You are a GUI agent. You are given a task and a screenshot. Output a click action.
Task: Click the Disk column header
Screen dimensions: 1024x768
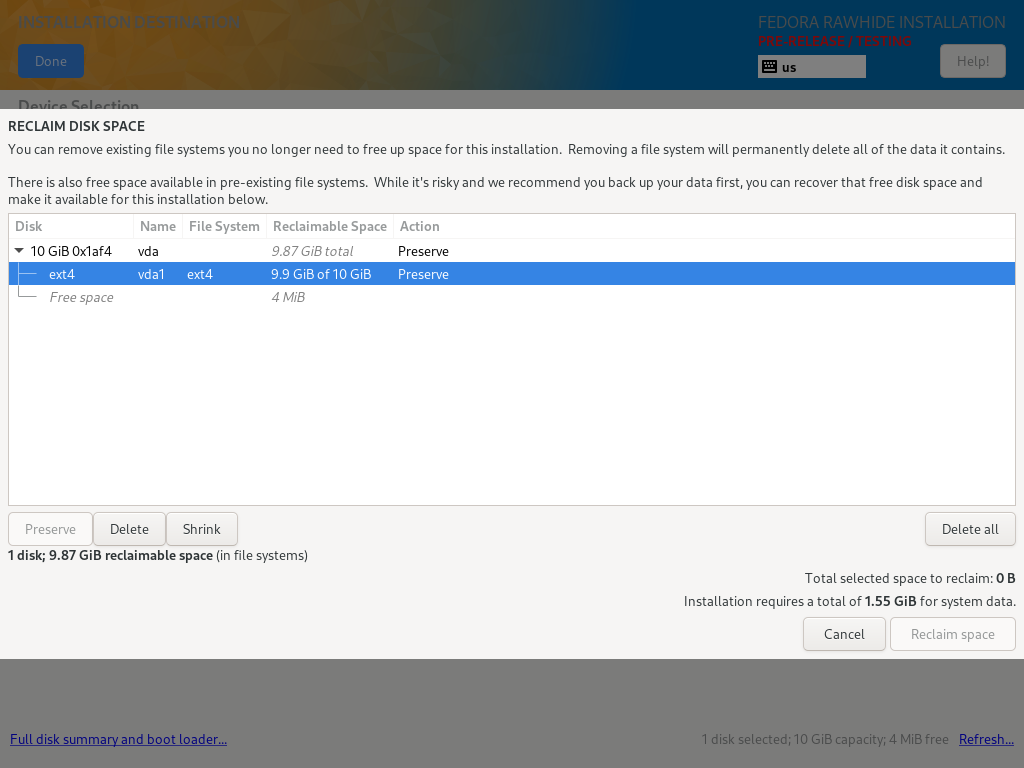pyautogui.click(x=71, y=226)
